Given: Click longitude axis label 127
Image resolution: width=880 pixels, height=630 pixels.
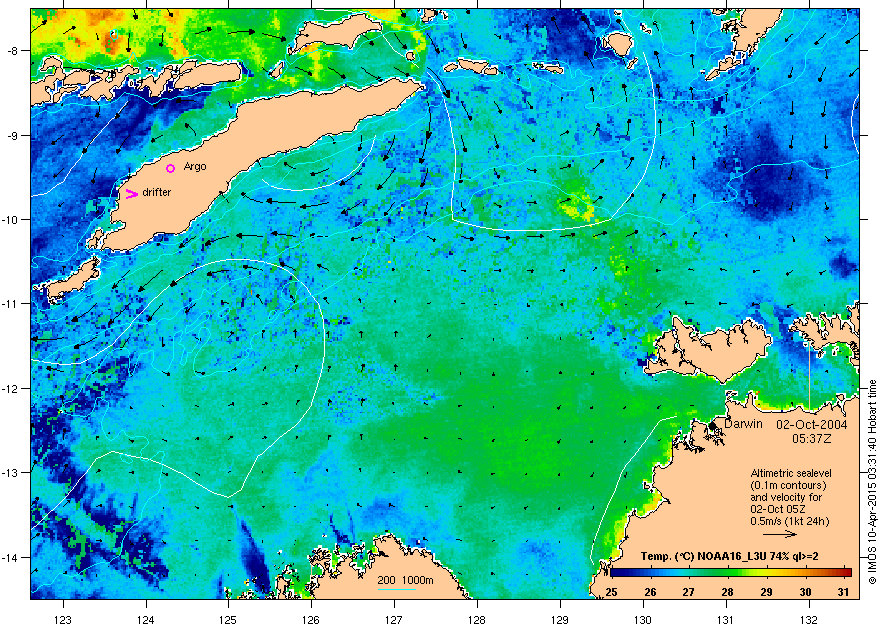Looking at the screenshot, I should 394,620.
